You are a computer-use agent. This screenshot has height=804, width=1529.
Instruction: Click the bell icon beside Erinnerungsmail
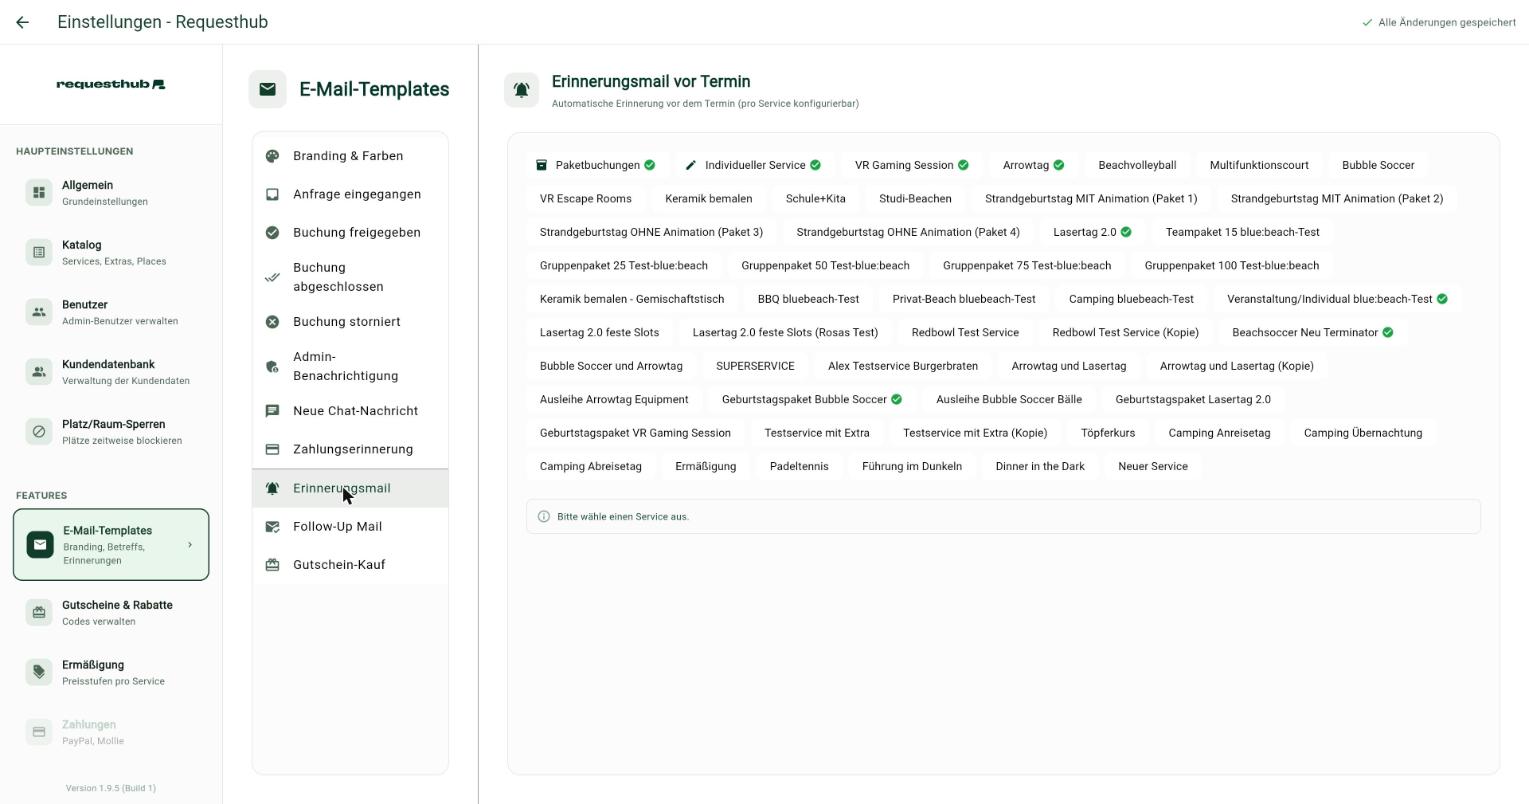pos(272,488)
